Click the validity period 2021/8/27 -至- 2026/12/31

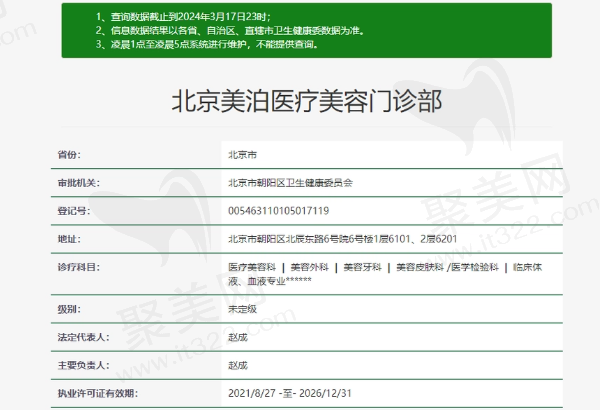[x=290, y=394]
